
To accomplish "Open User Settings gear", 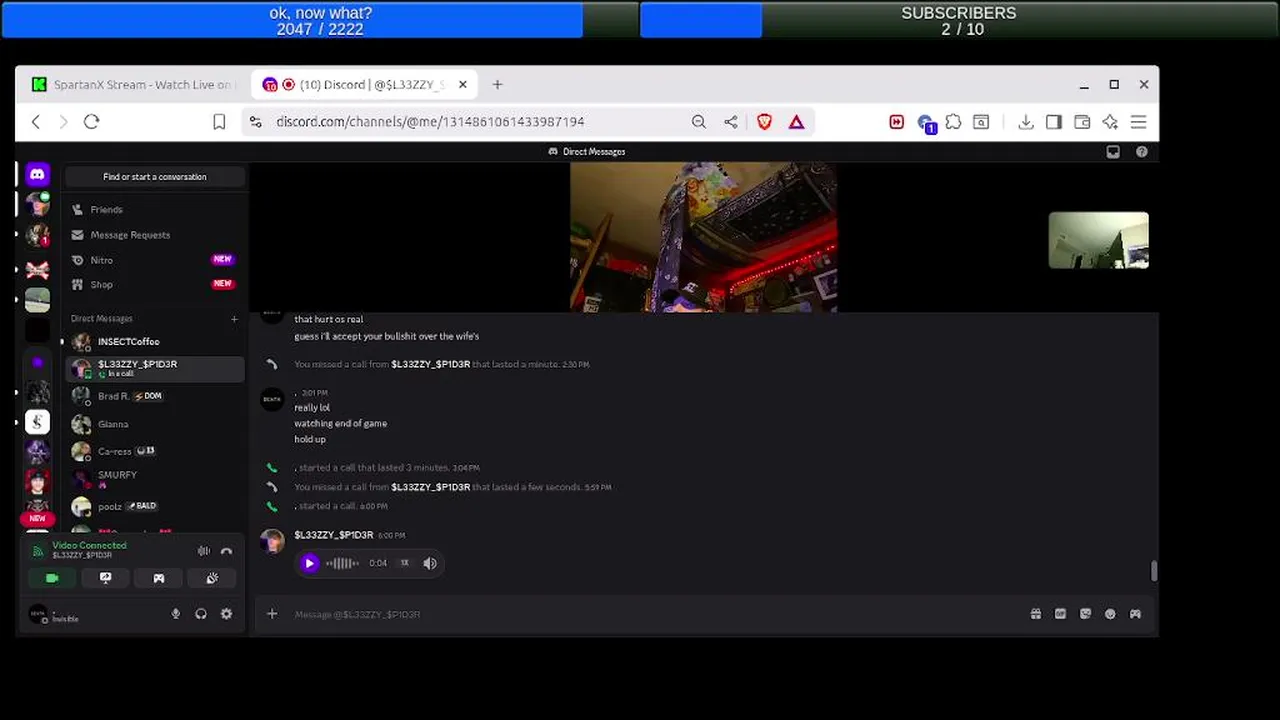I will coord(226,614).
